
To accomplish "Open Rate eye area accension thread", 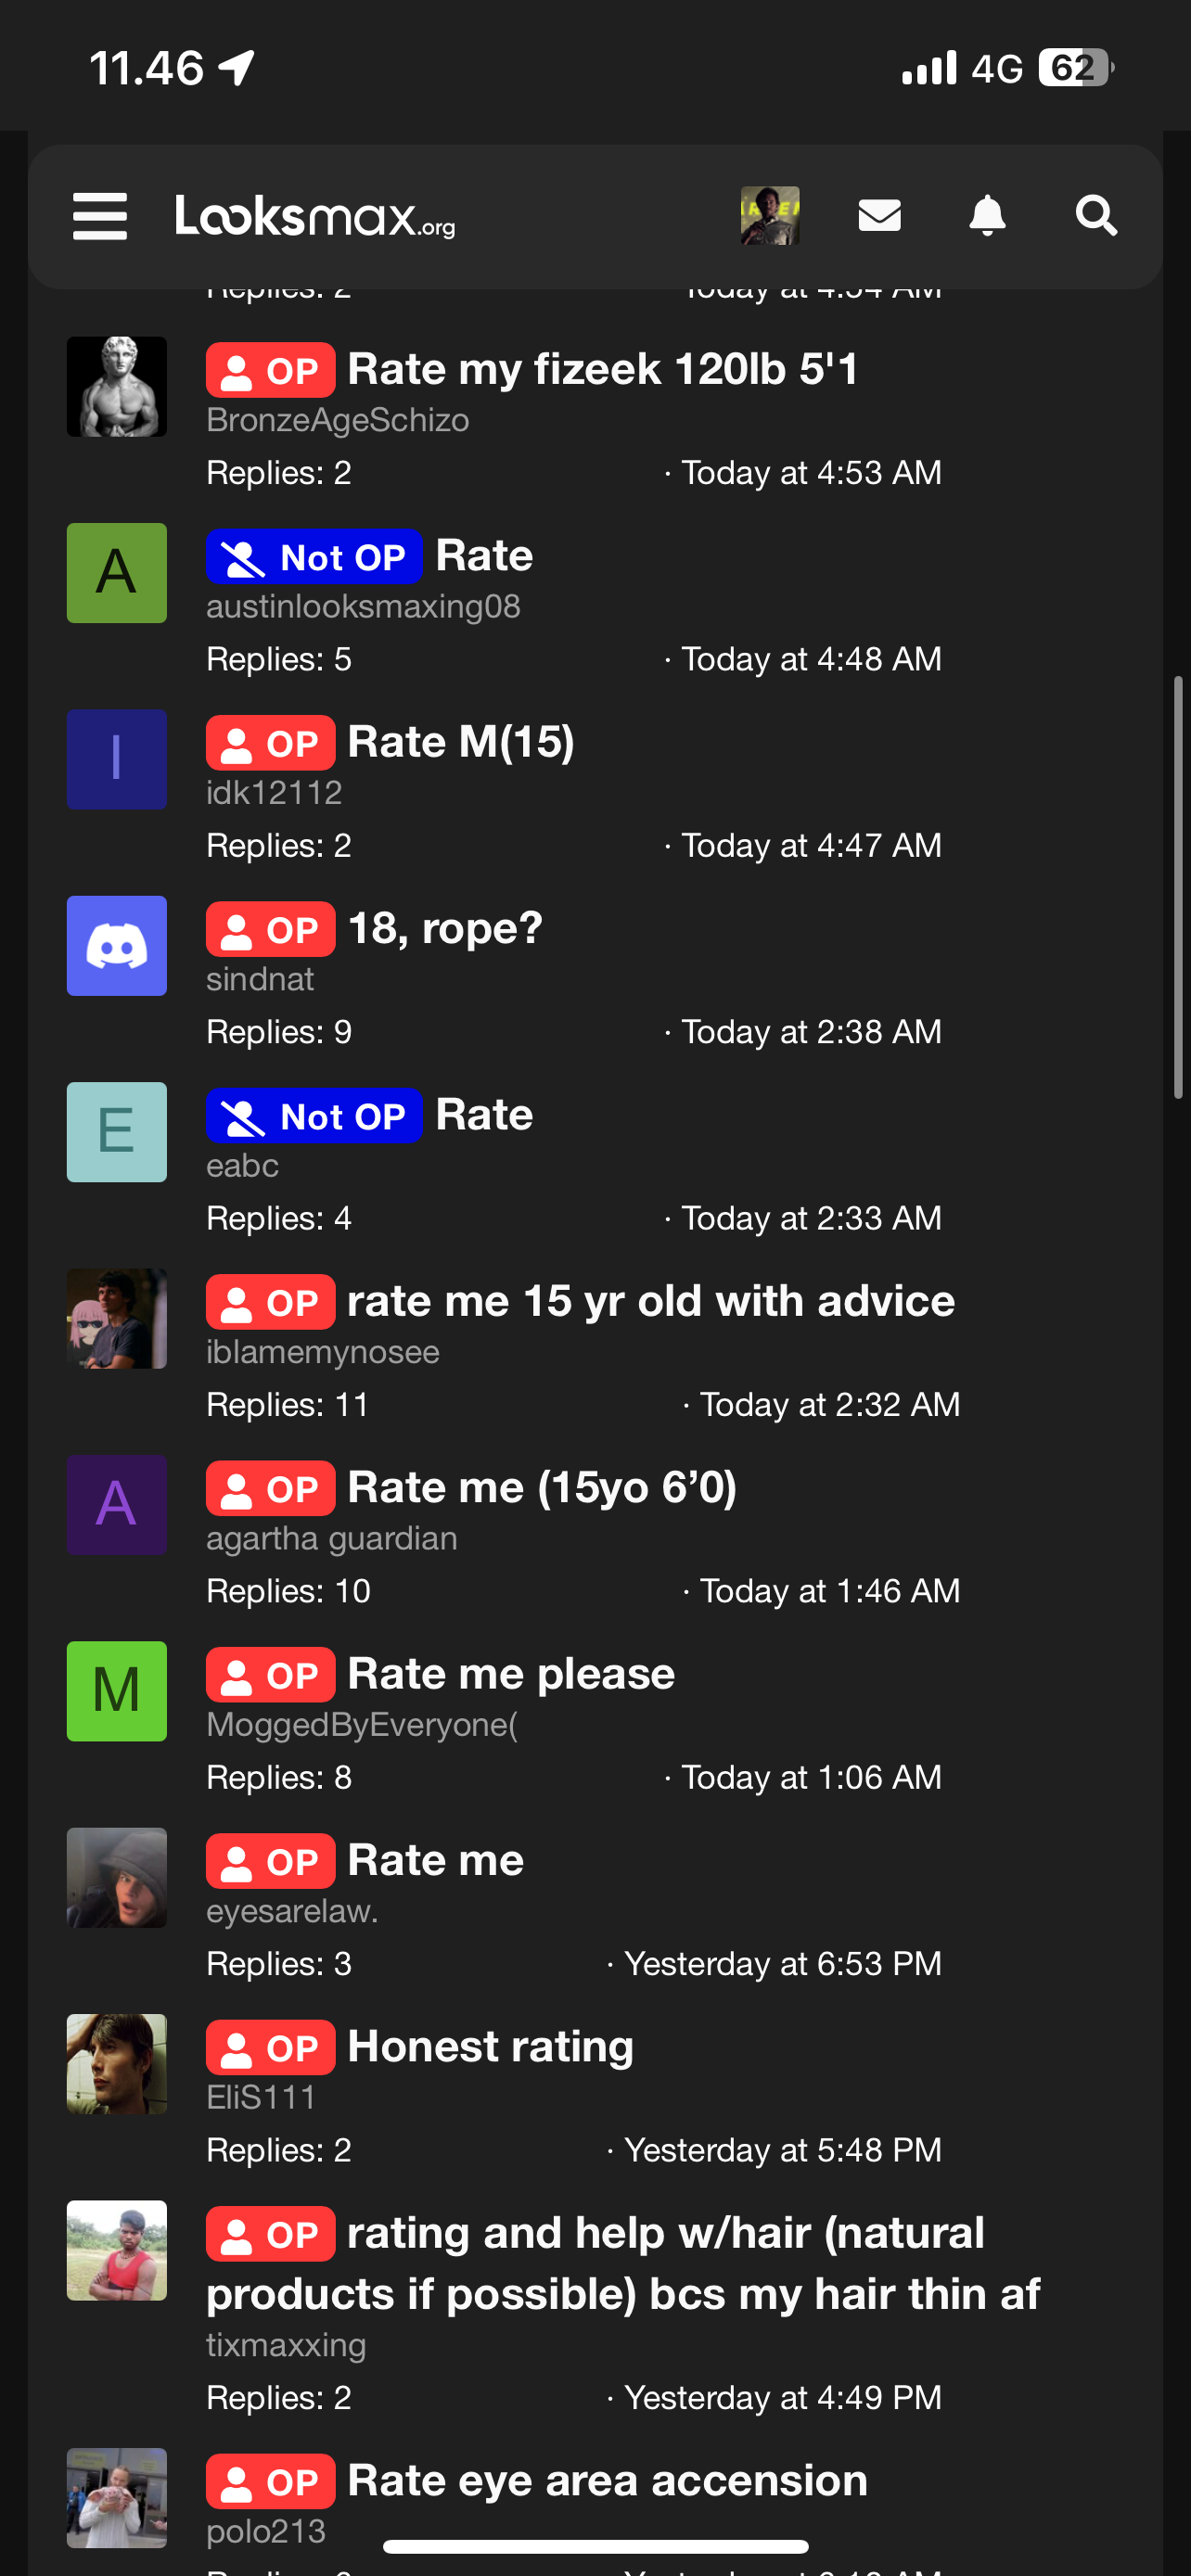I will (608, 2481).
